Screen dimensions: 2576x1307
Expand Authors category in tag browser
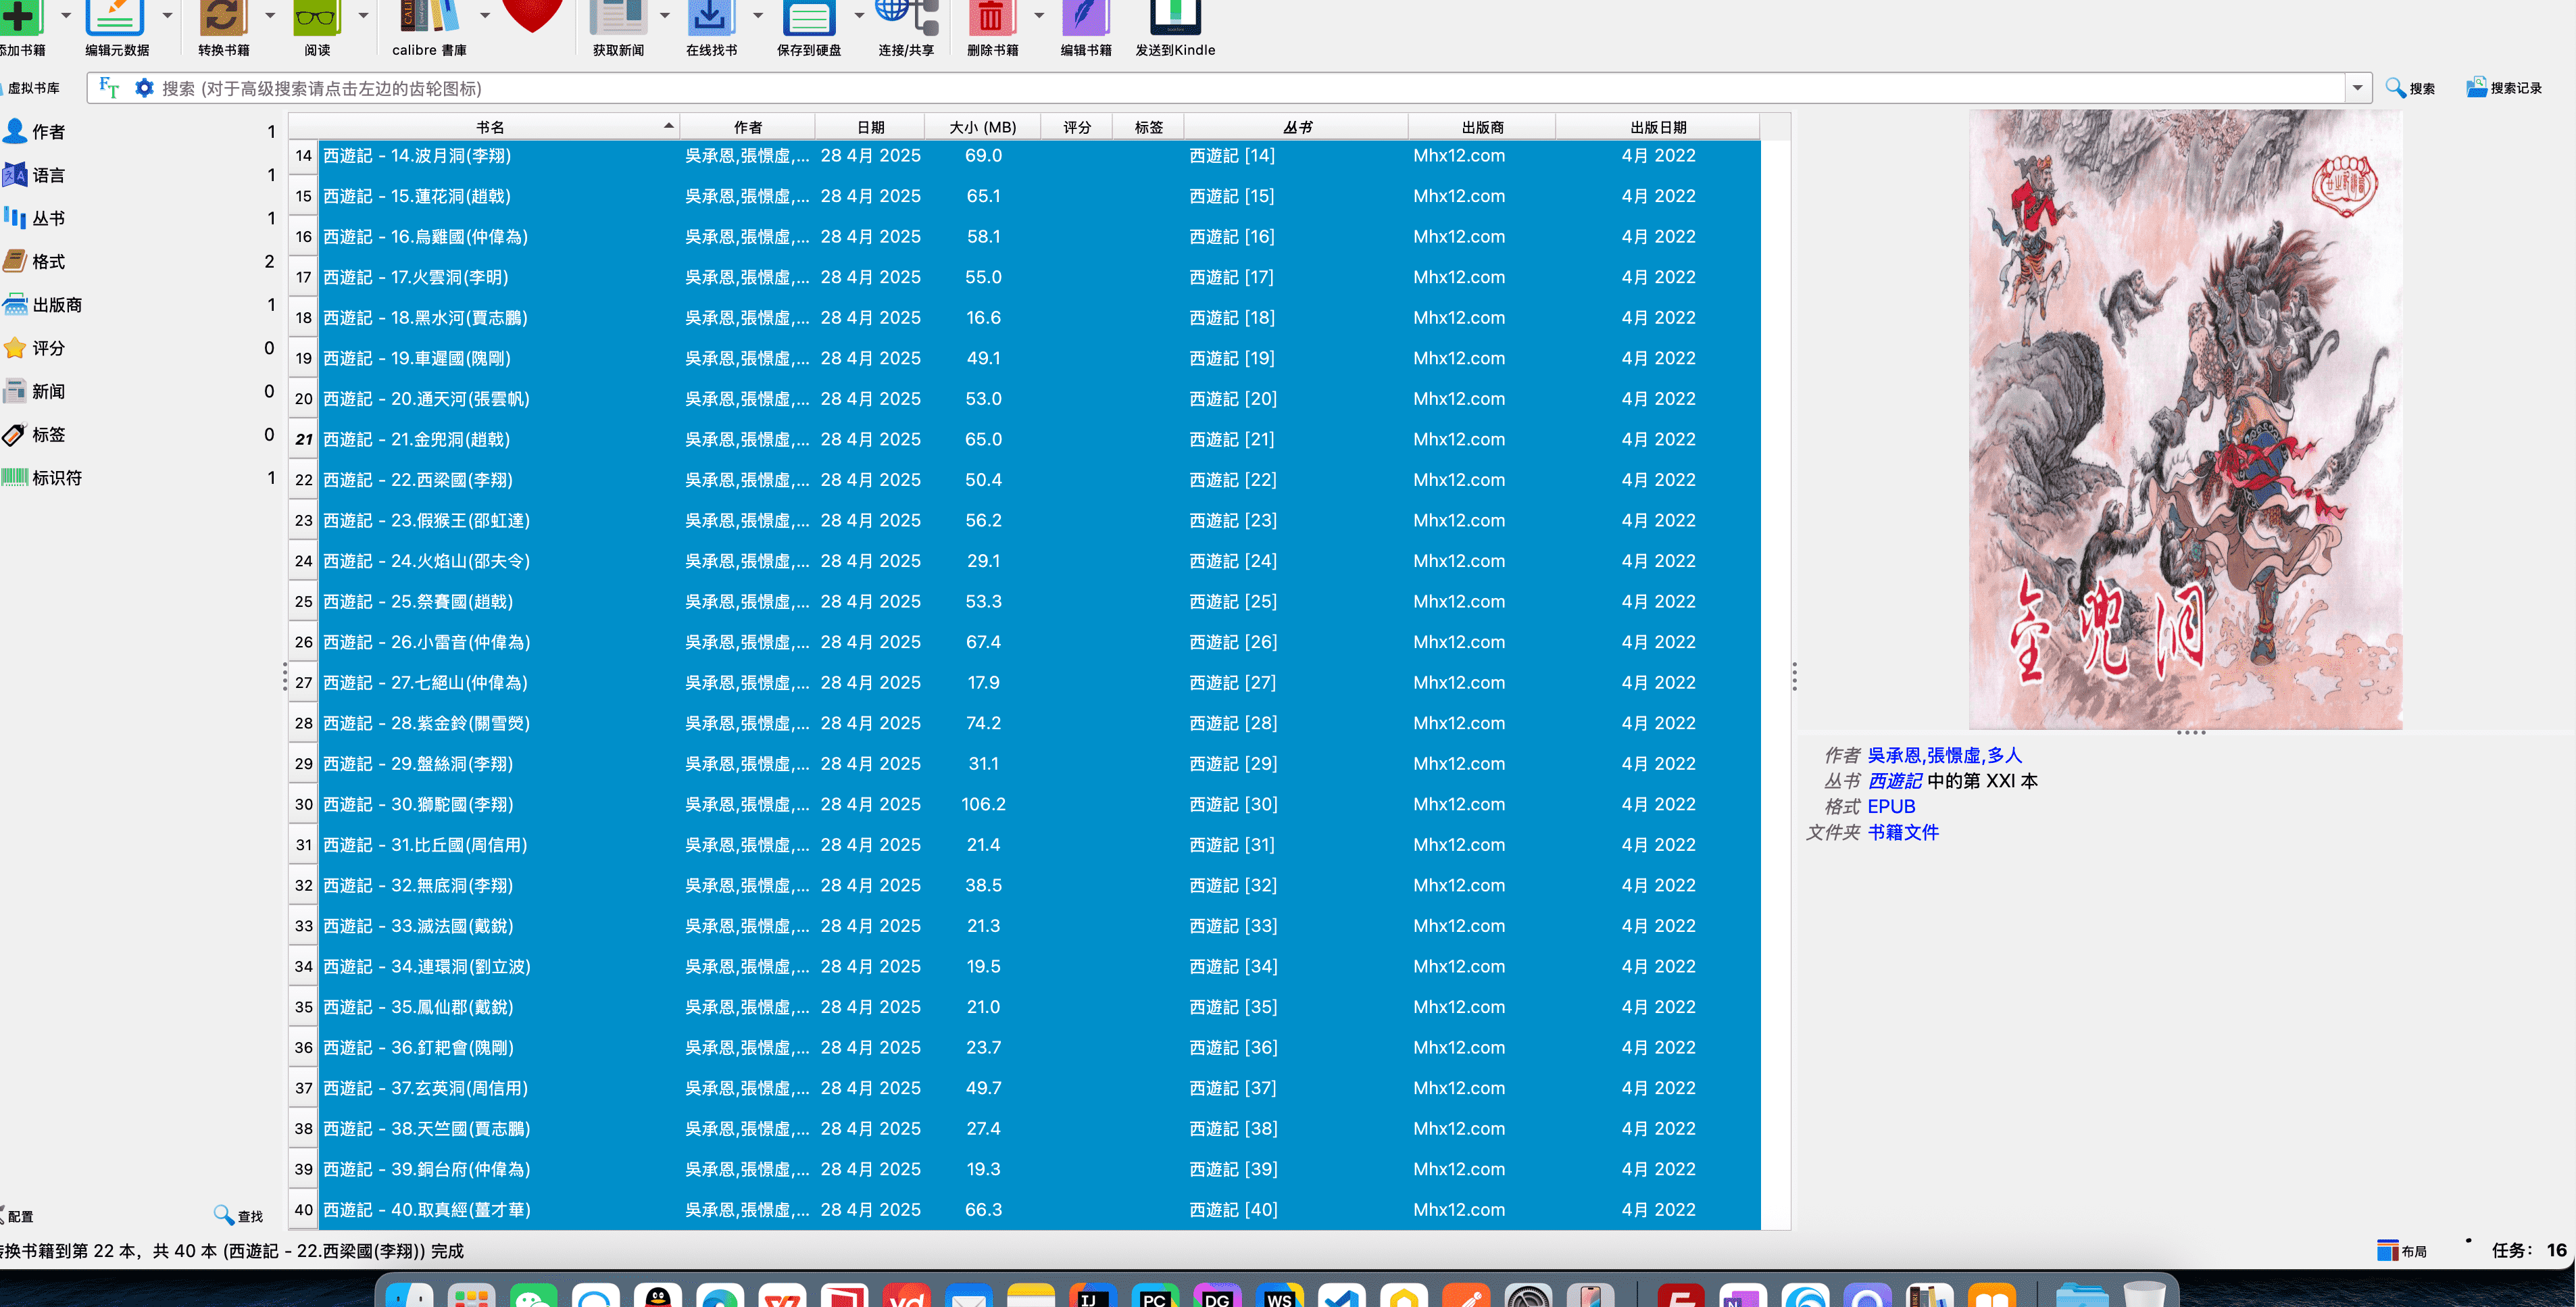coord(139,132)
